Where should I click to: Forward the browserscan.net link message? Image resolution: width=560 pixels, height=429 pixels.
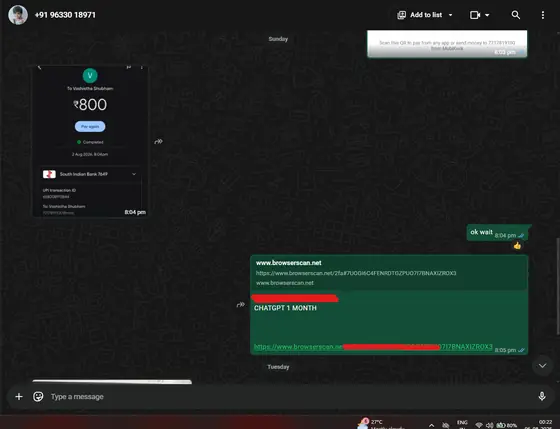pyautogui.click(x=240, y=304)
